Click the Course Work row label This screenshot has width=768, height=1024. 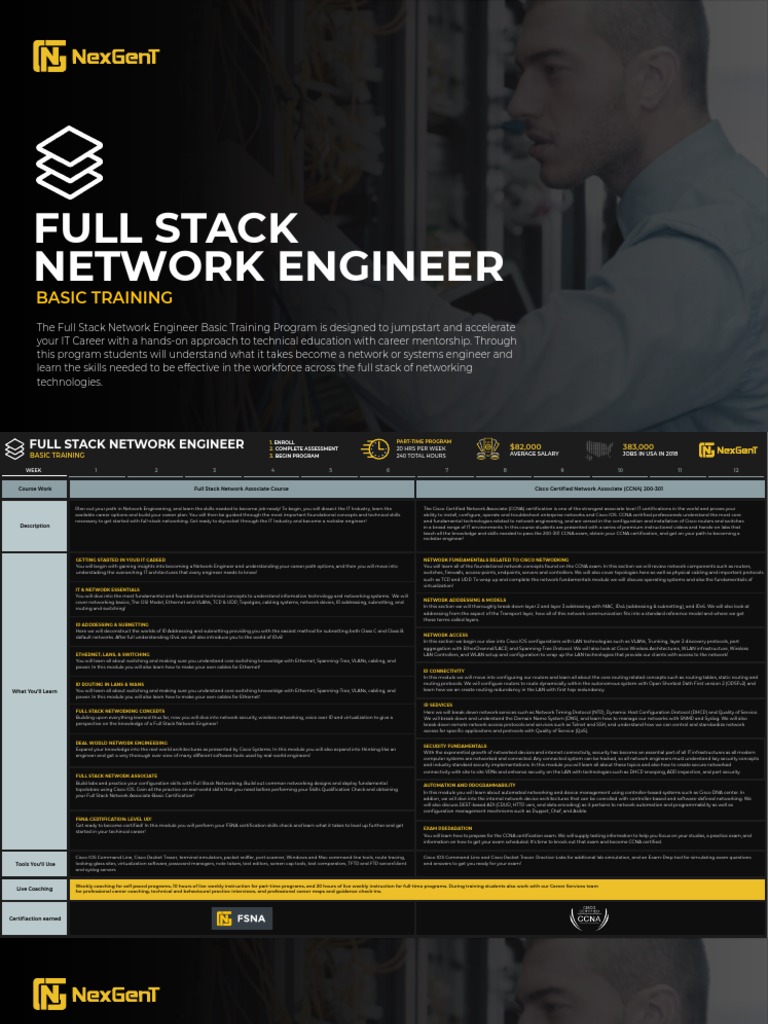click(x=35, y=488)
